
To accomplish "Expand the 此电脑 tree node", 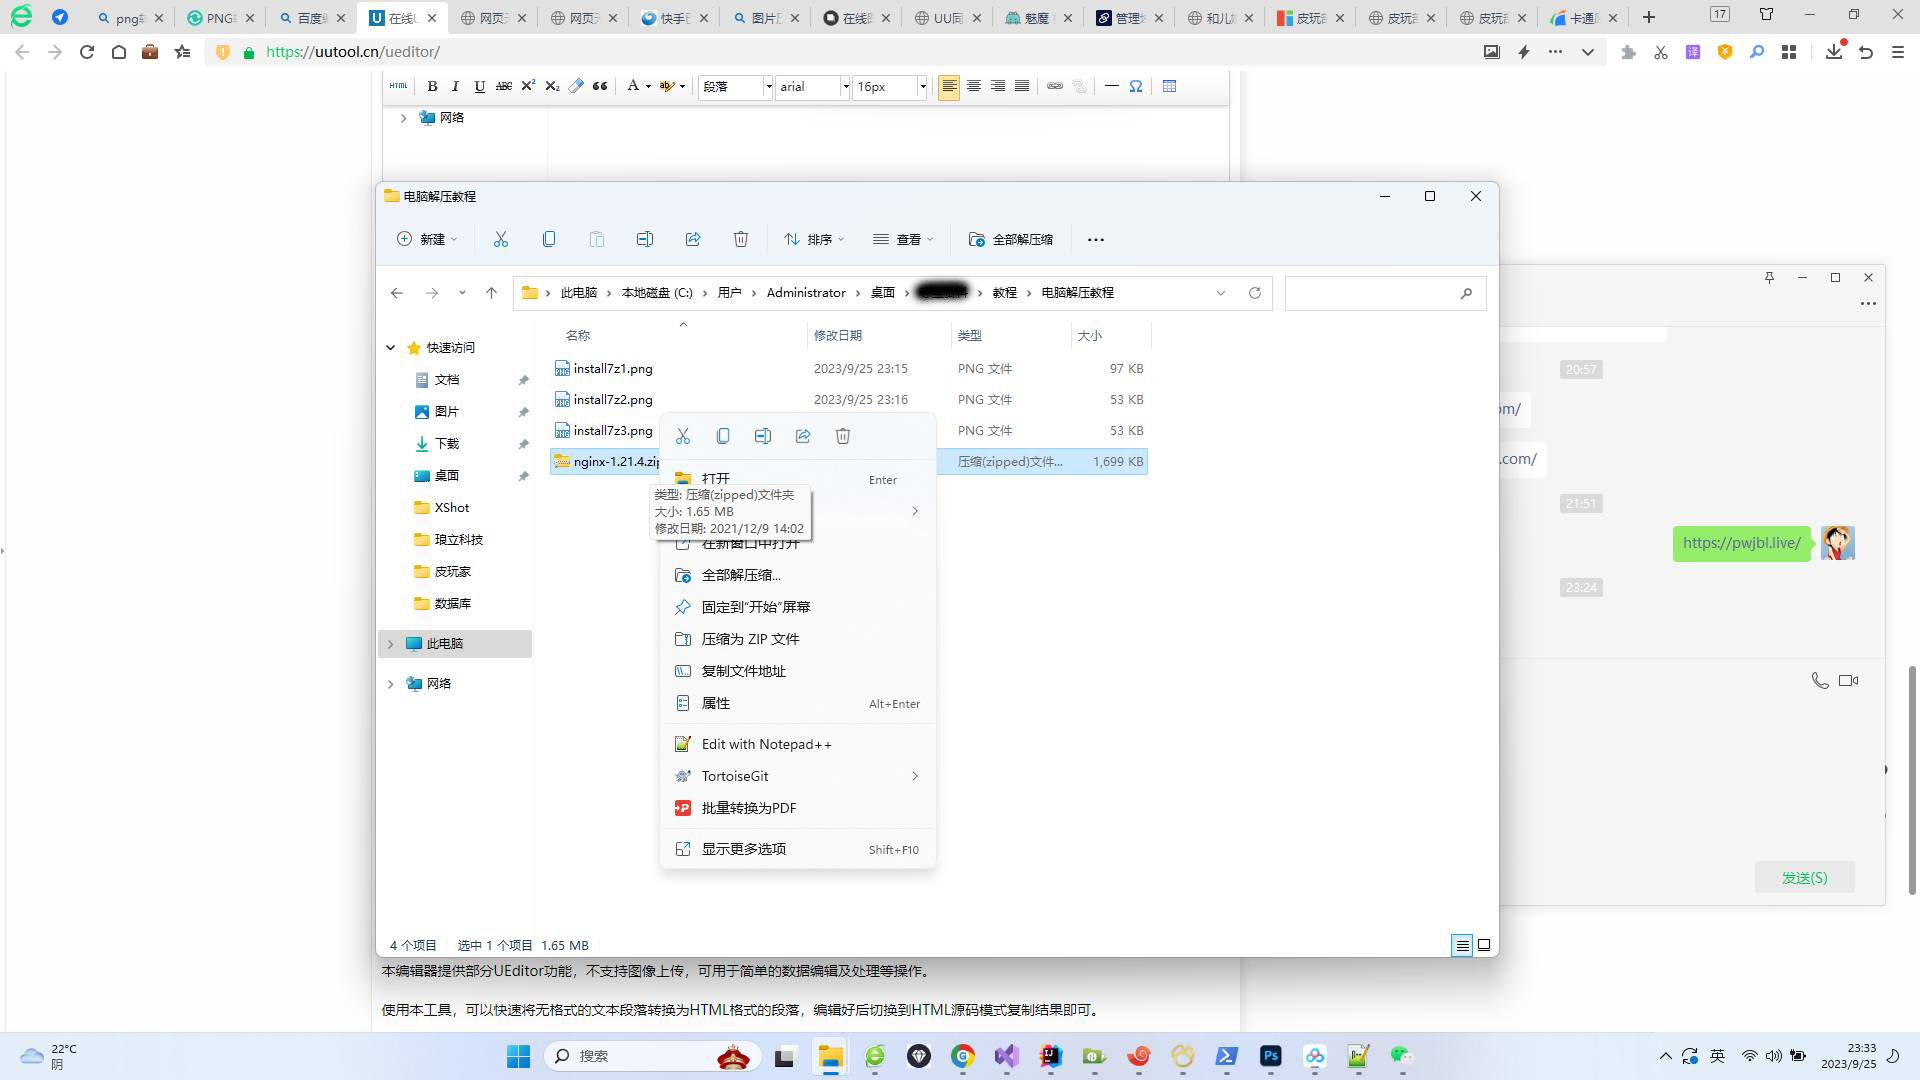I will pos(391,644).
